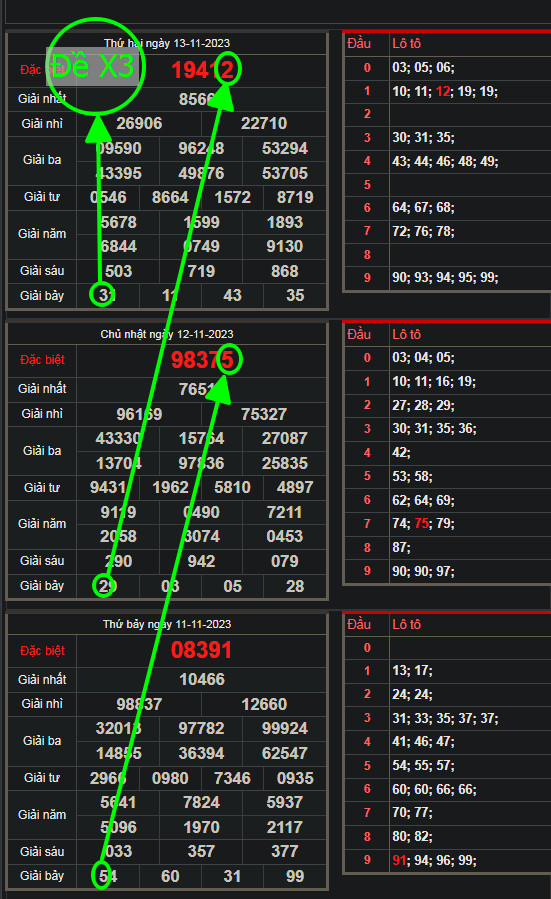
Task: Click the Giải tư number 8664
Action: (x=170, y=197)
